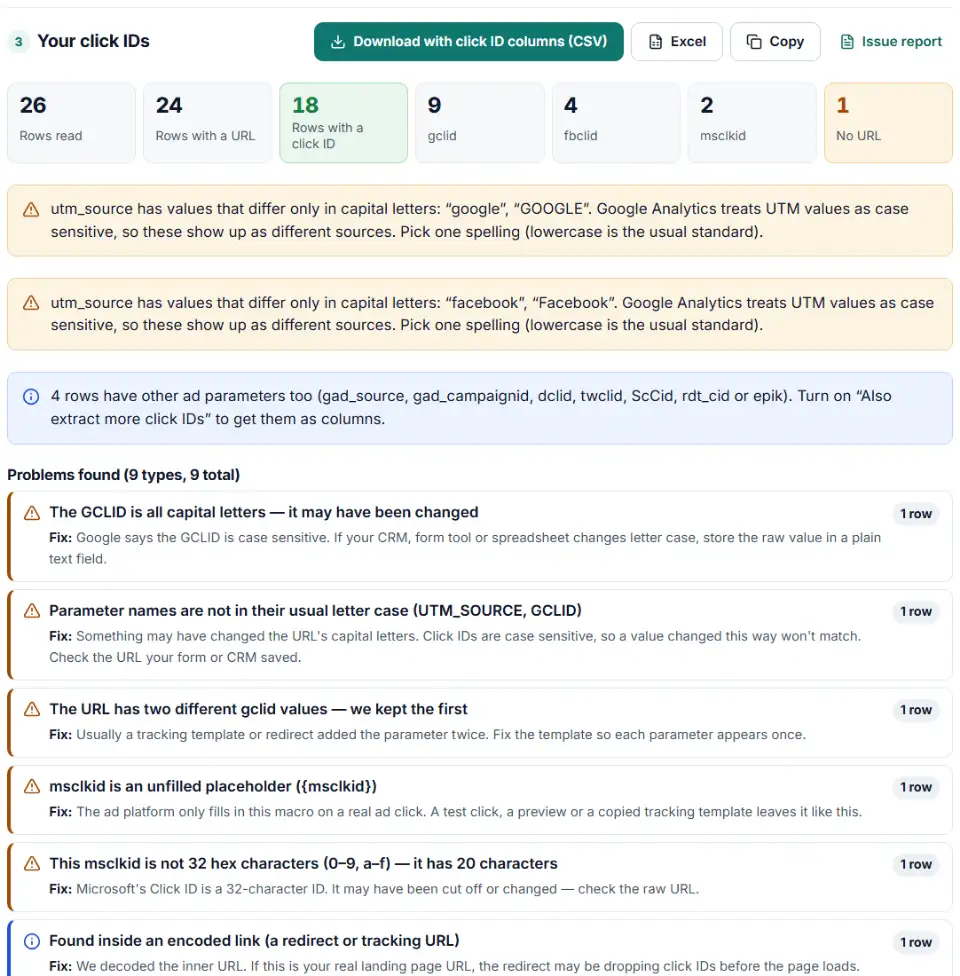This screenshot has width=960, height=976.
Task: Click the spreadsheet icon beside Excel
Action: [x=655, y=42]
